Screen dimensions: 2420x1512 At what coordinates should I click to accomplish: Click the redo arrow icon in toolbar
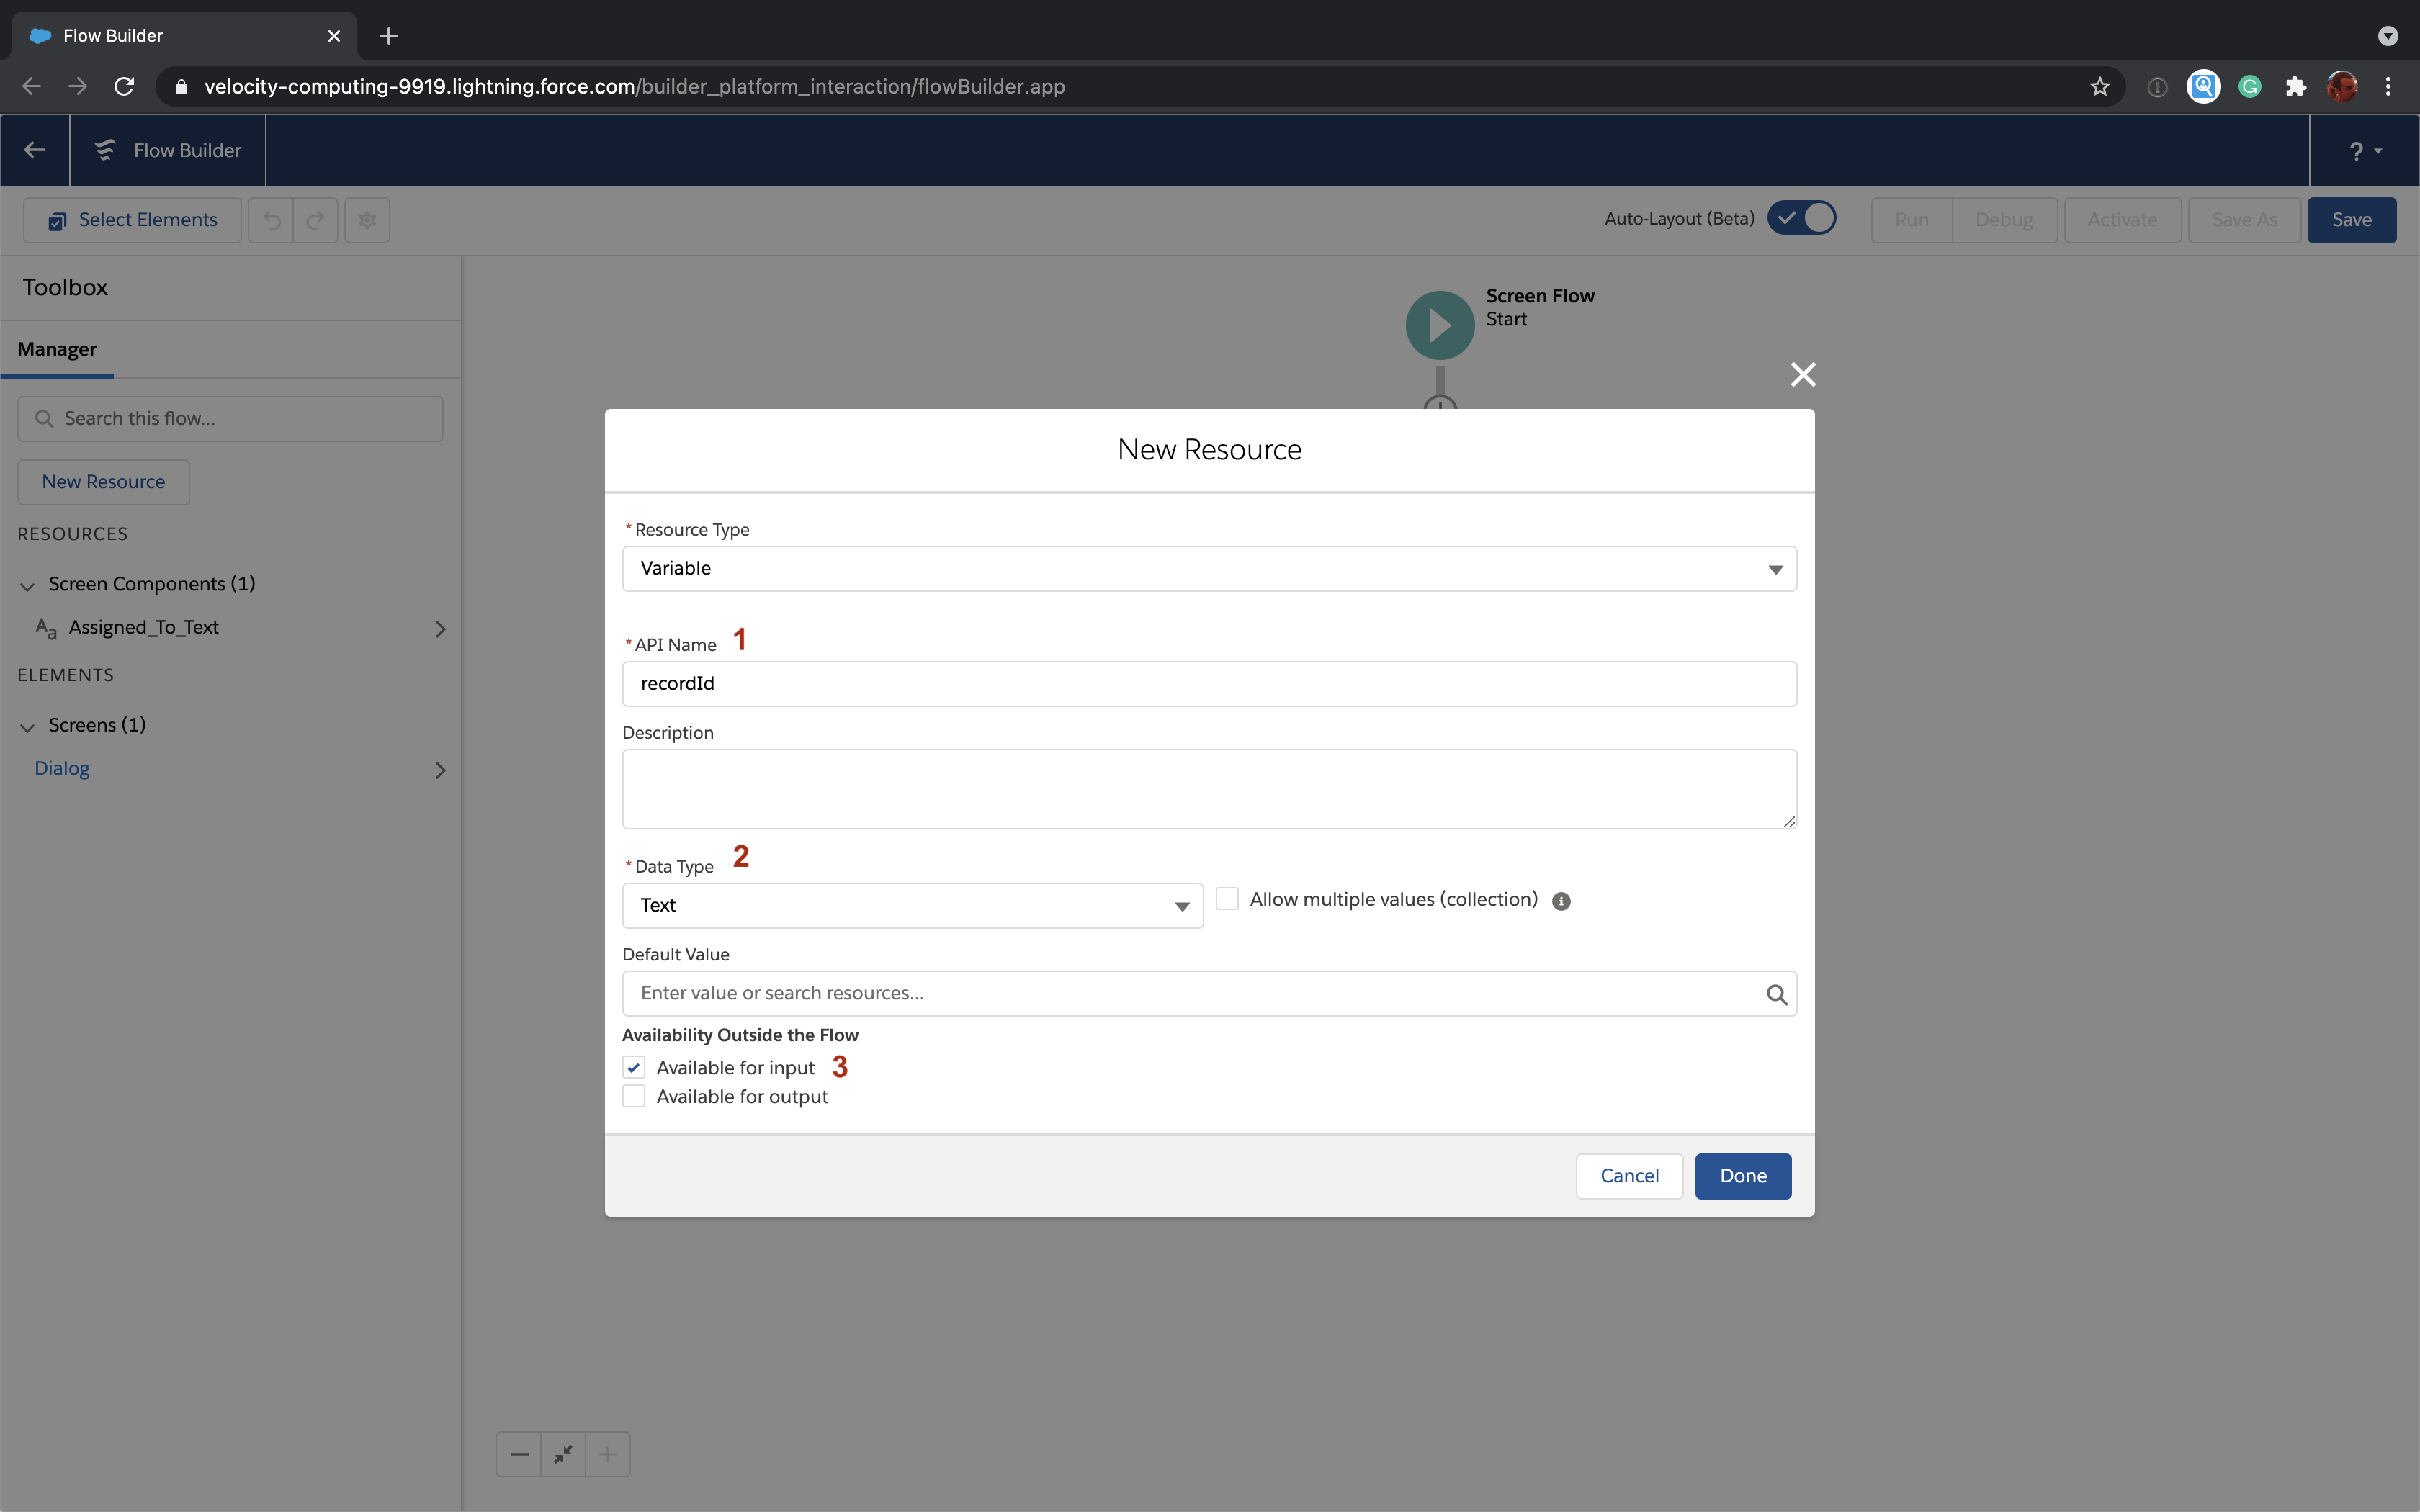(x=315, y=220)
